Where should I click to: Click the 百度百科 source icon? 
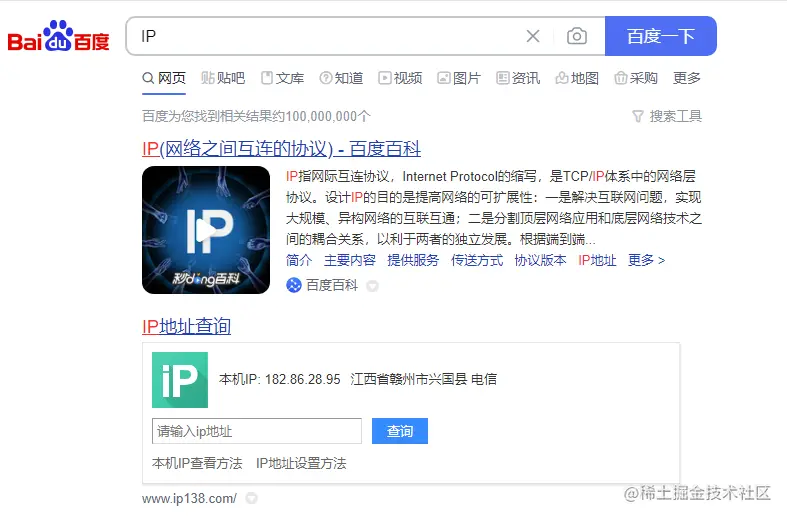tap(294, 285)
